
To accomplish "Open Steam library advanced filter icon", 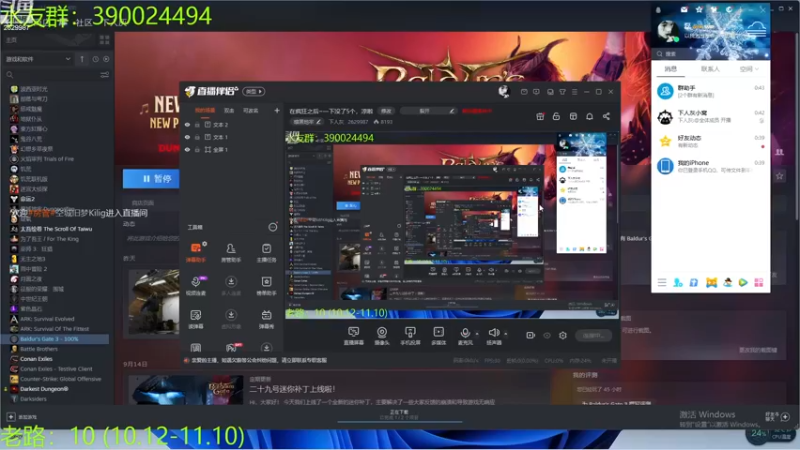I will (x=105, y=75).
